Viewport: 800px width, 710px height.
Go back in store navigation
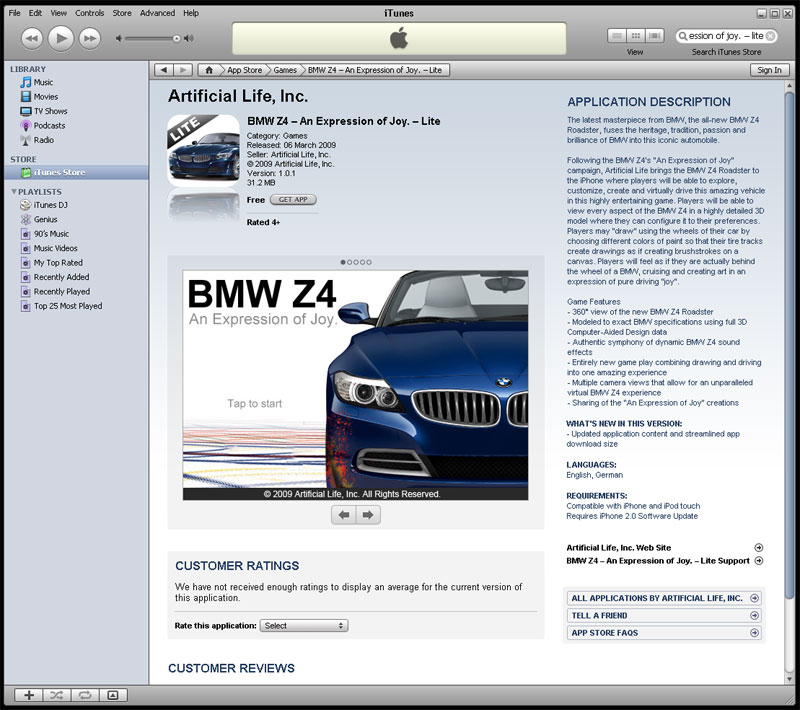(164, 70)
